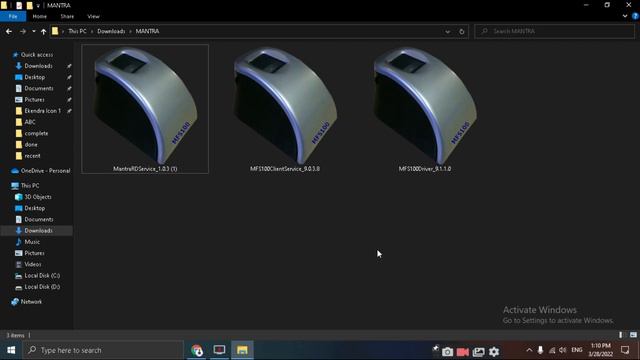Open the clock and date flyout
Screen dimensions: 640x360
[601, 350]
